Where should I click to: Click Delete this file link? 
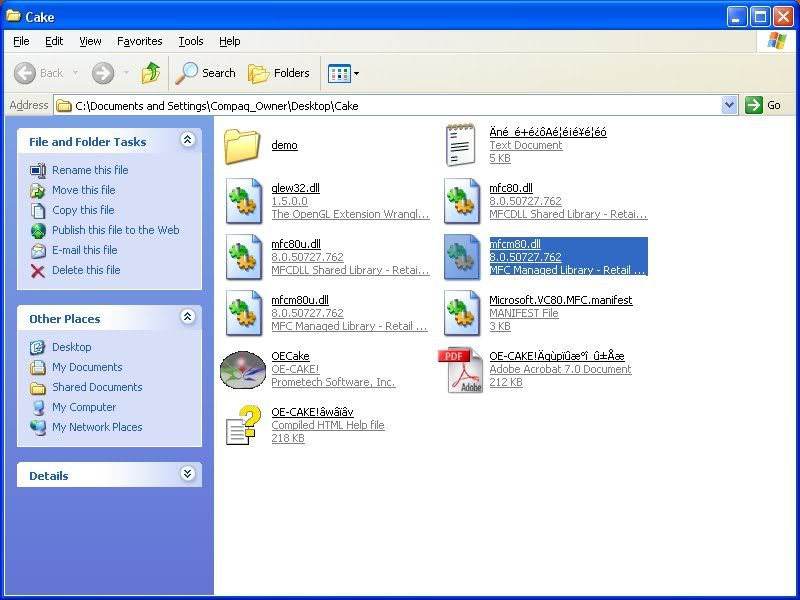(86, 270)
